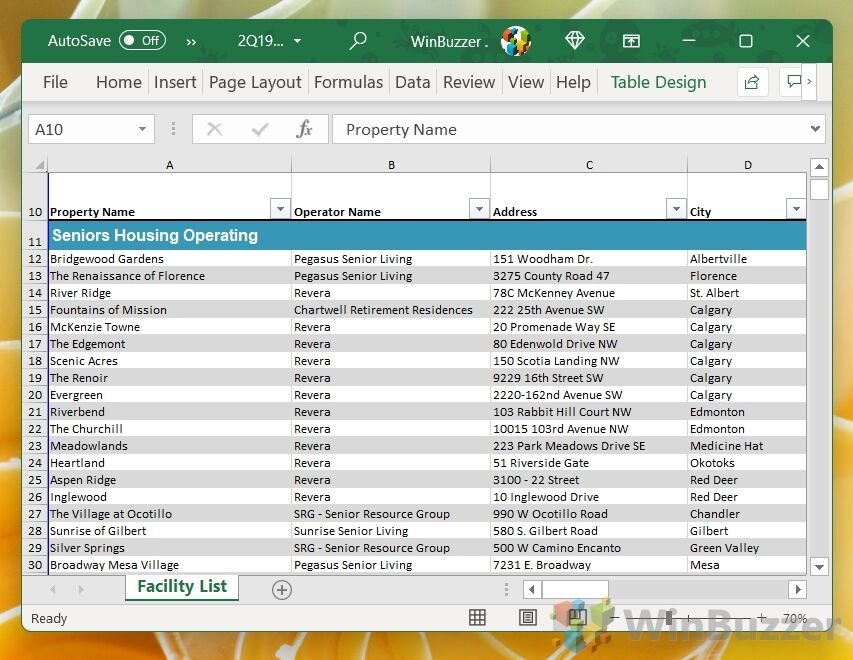Click the horizontal scrollbar thumb
853x660 pixels.
(575, 589)
